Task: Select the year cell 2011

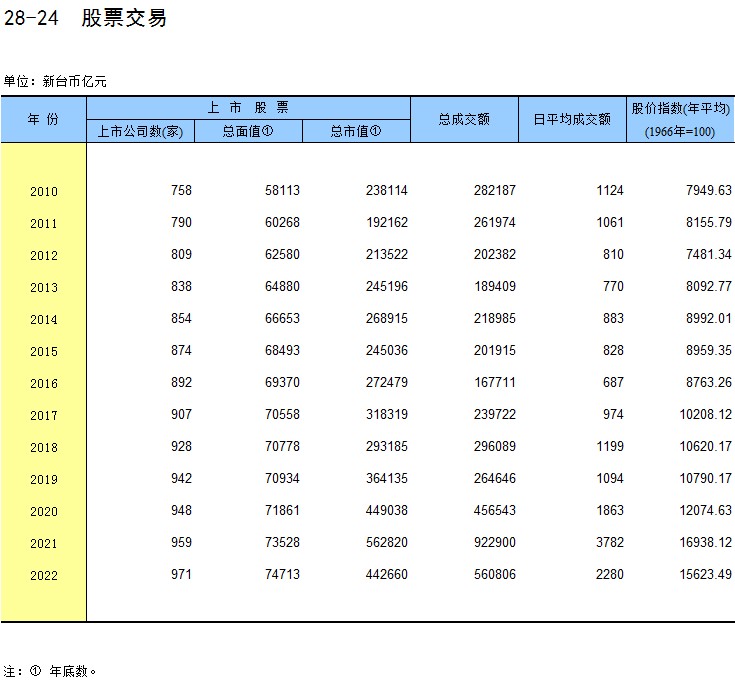Action: tap(44, 224)
